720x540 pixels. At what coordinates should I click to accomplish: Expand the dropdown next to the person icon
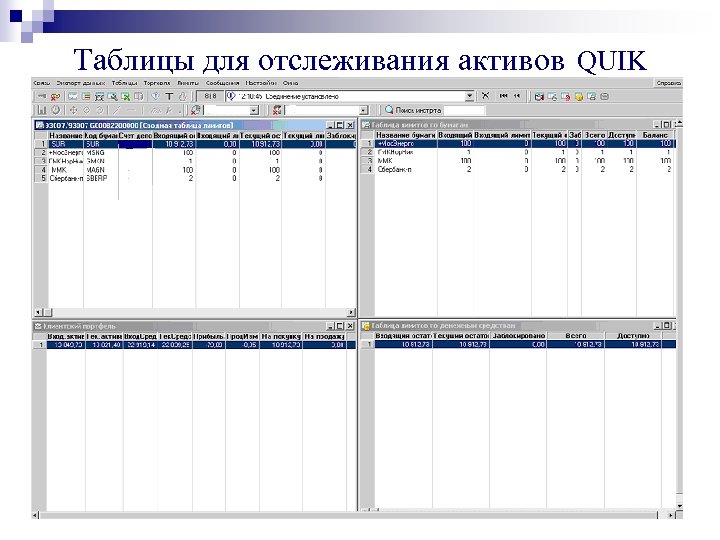[x=364, y=111]
